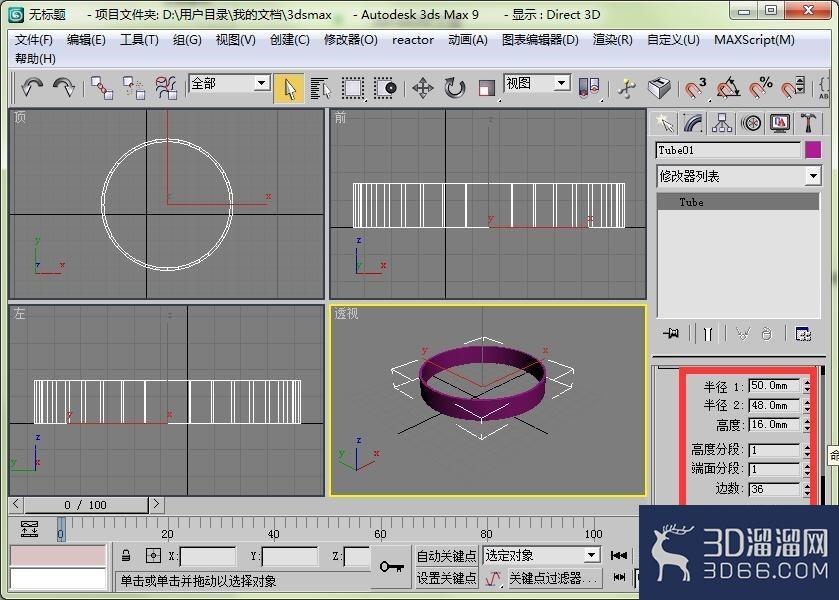The height and width of the screenshot is (600, 839).
Task: Click spinner arrows beside 半径 1
Action: [807, 385]
